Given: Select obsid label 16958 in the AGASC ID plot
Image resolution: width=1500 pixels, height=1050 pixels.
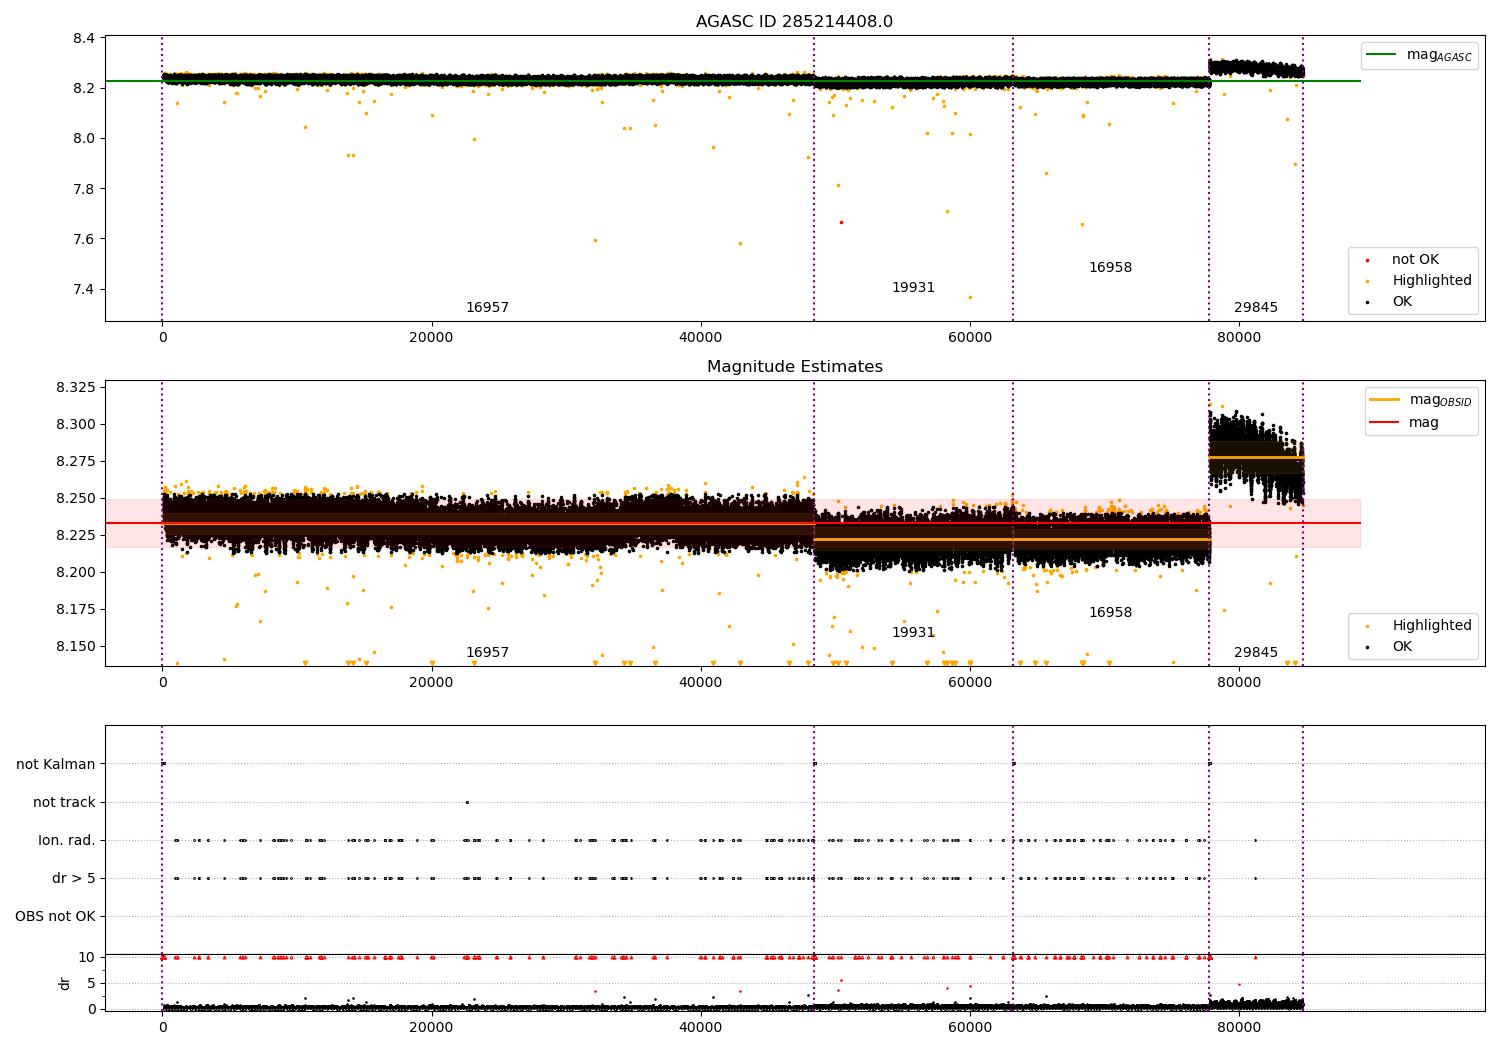Looking at the screenshot, I should click(1110, 268).
